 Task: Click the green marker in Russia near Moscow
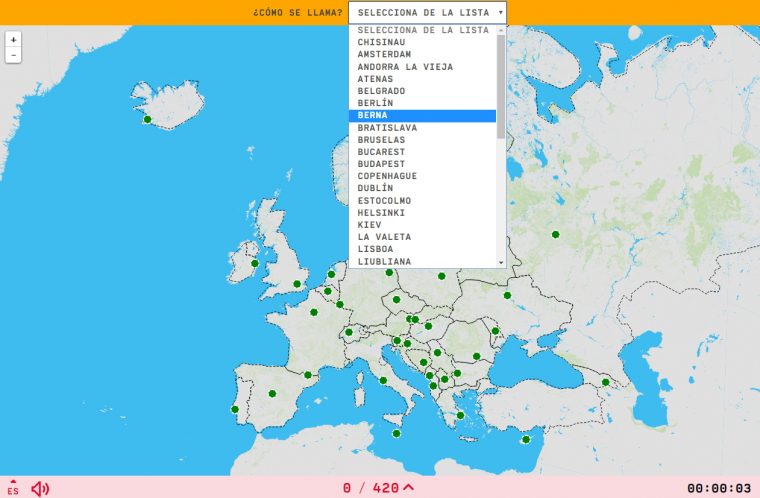point(555,235)
